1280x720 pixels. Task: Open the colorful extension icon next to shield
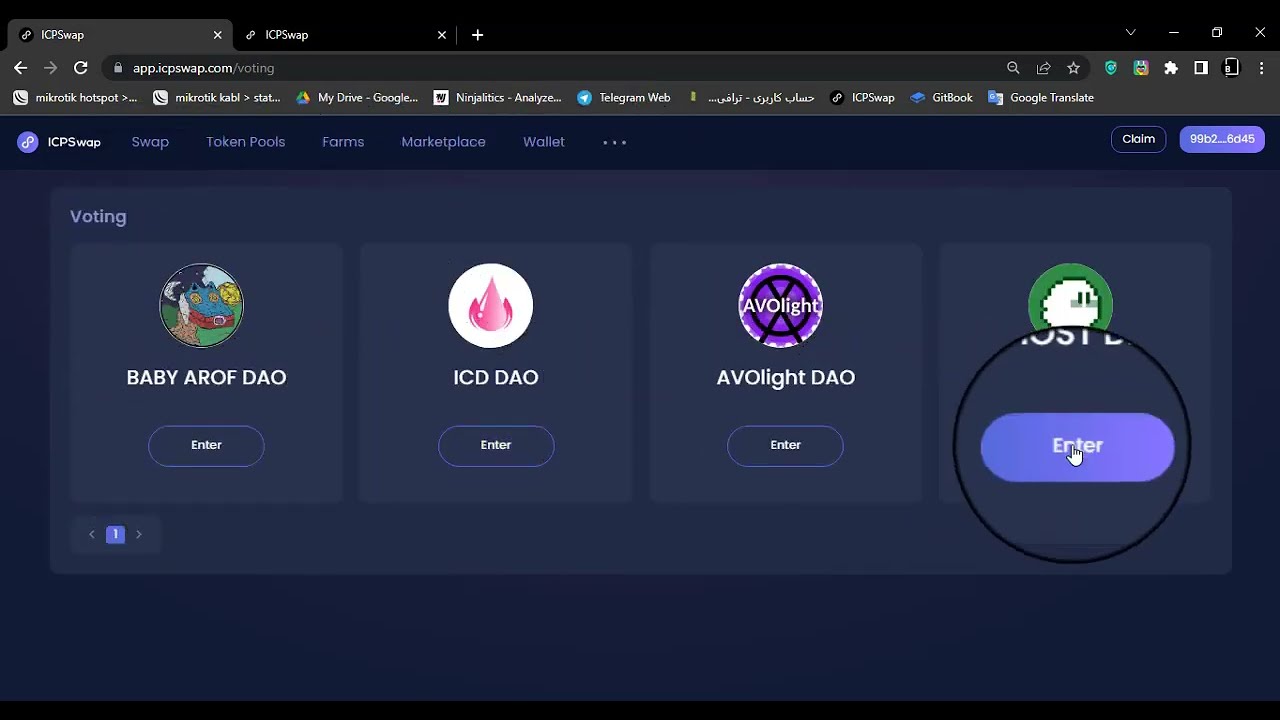[1141, 68]
